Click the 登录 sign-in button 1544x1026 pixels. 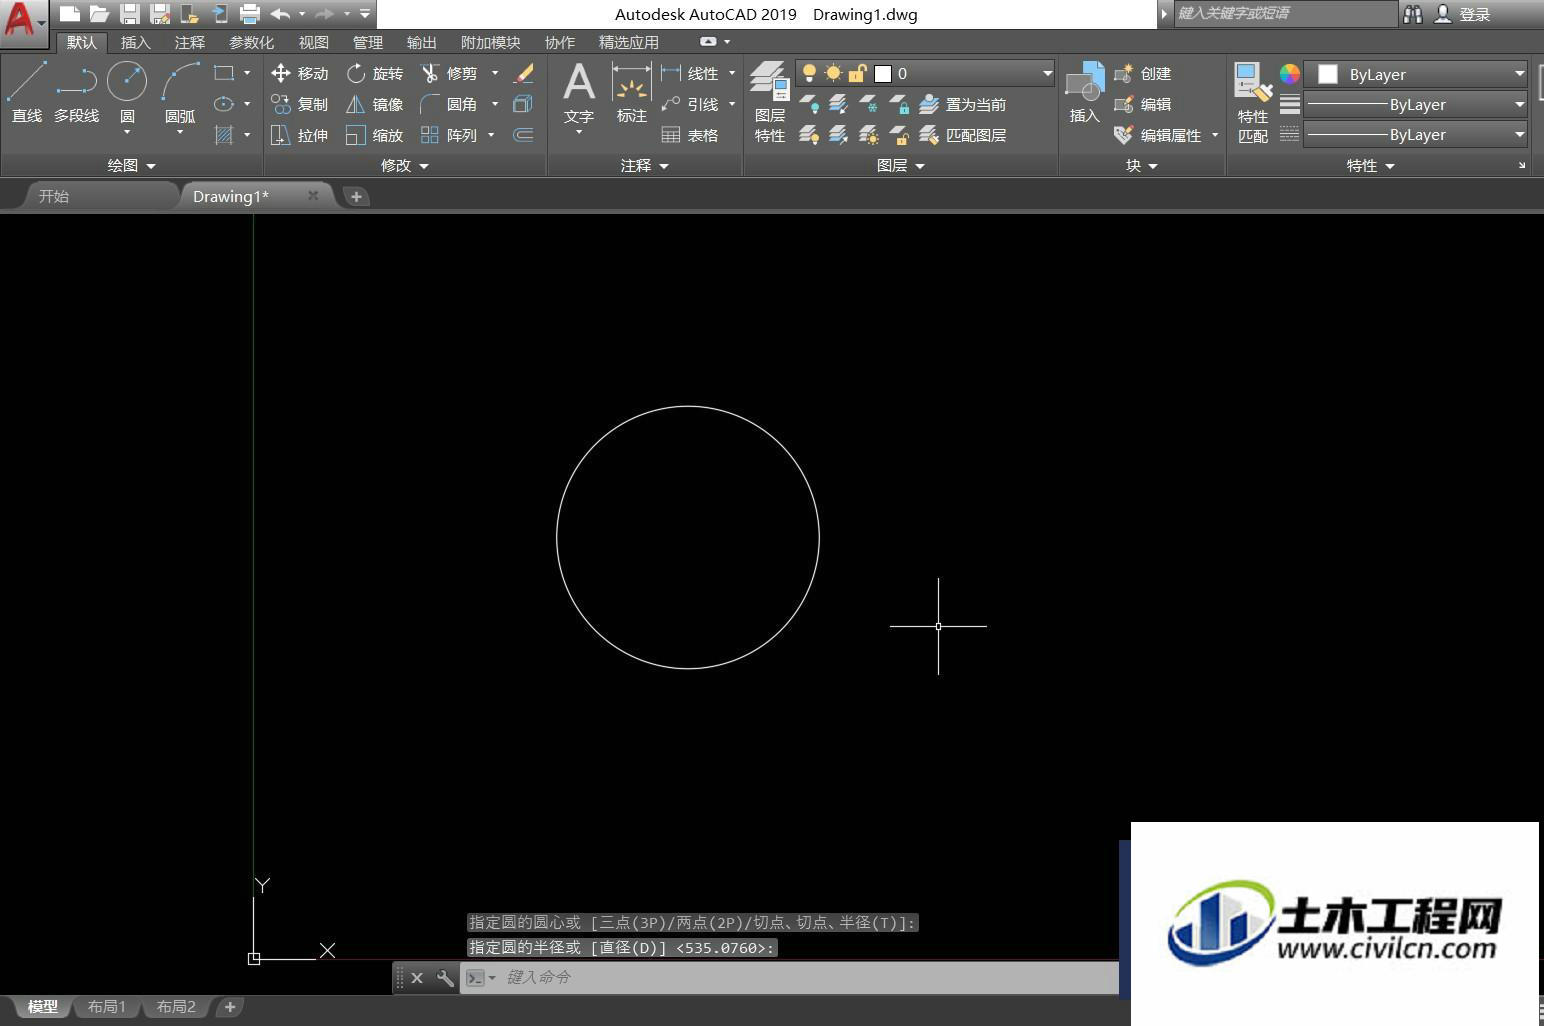click(1463, 14)
